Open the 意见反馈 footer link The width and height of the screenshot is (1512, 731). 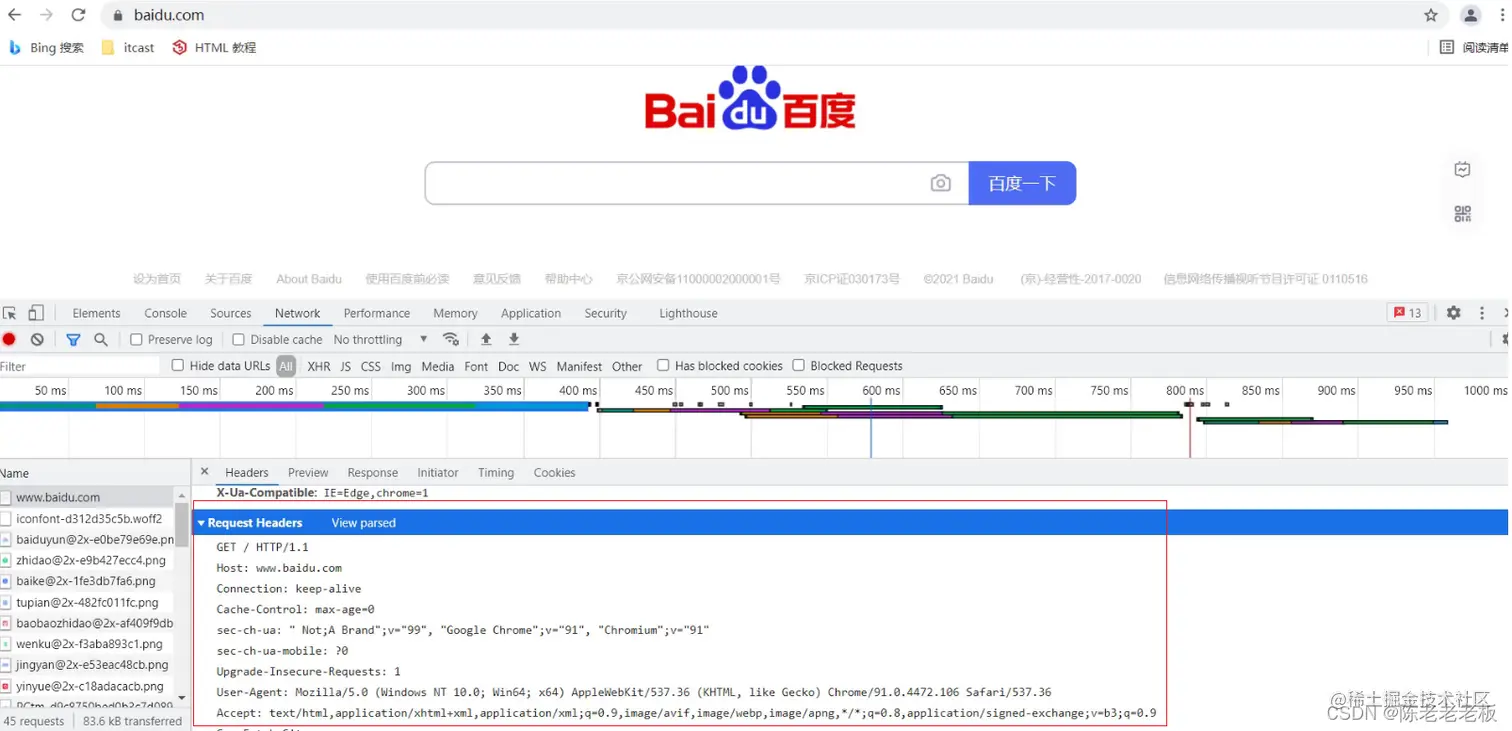pos(497,279)
